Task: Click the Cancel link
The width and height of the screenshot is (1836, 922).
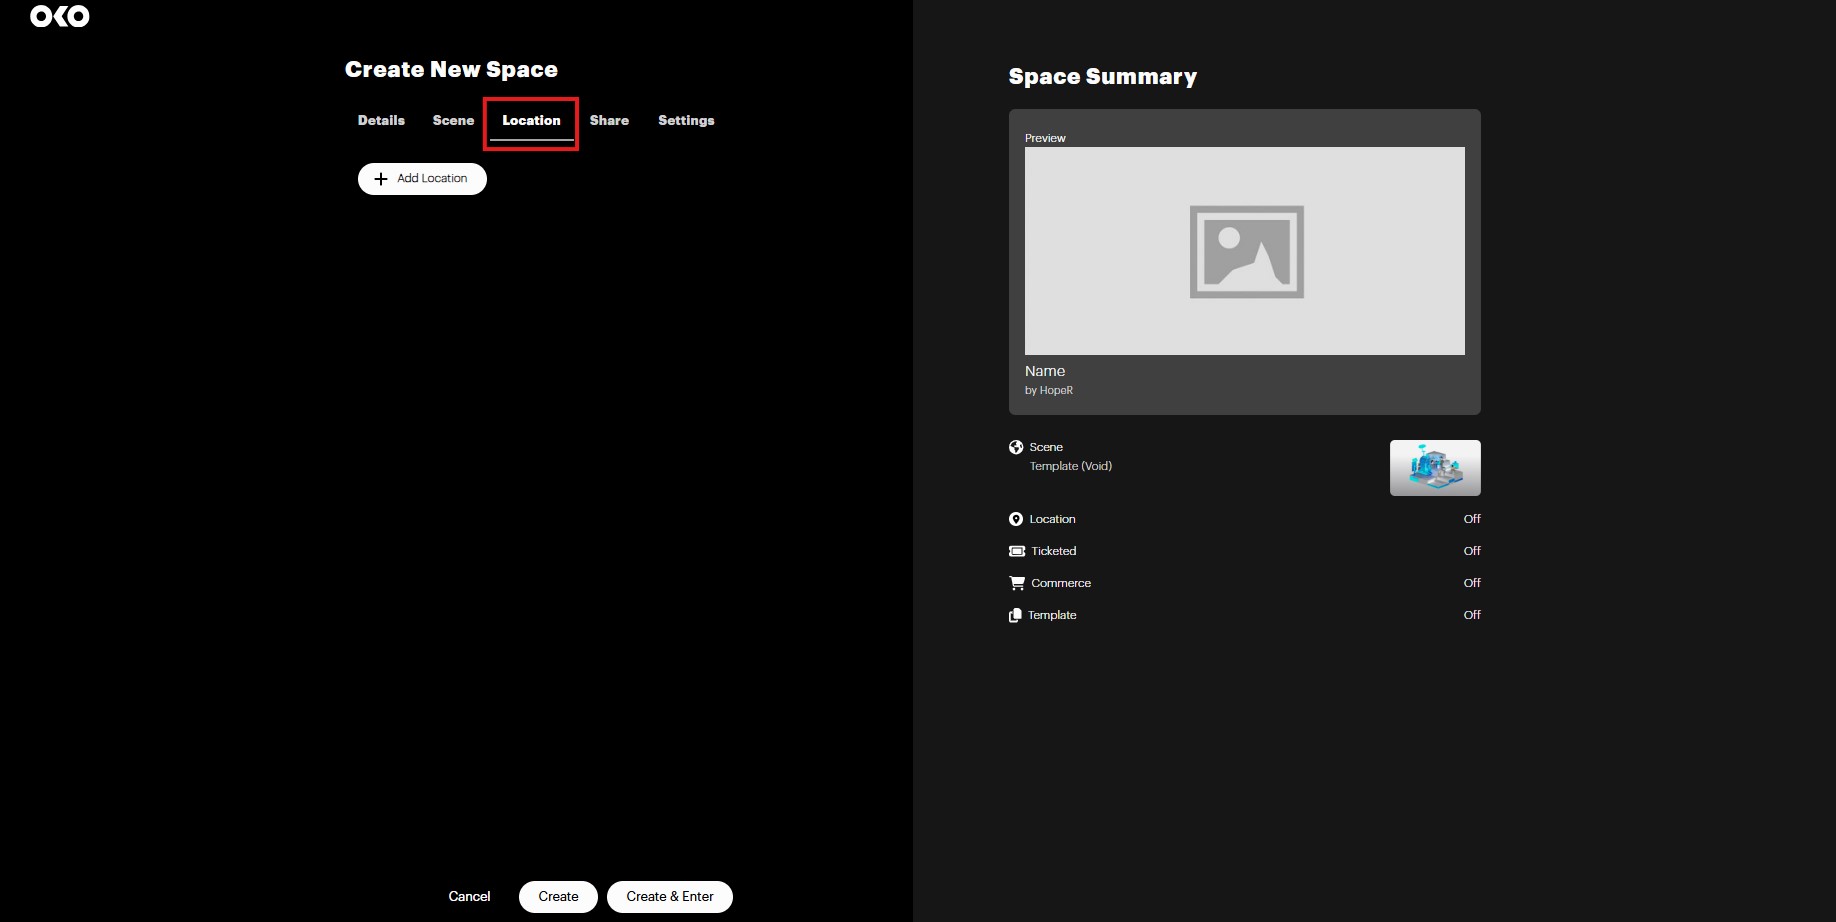Action: pyautogui.click(x=469, y=896)
